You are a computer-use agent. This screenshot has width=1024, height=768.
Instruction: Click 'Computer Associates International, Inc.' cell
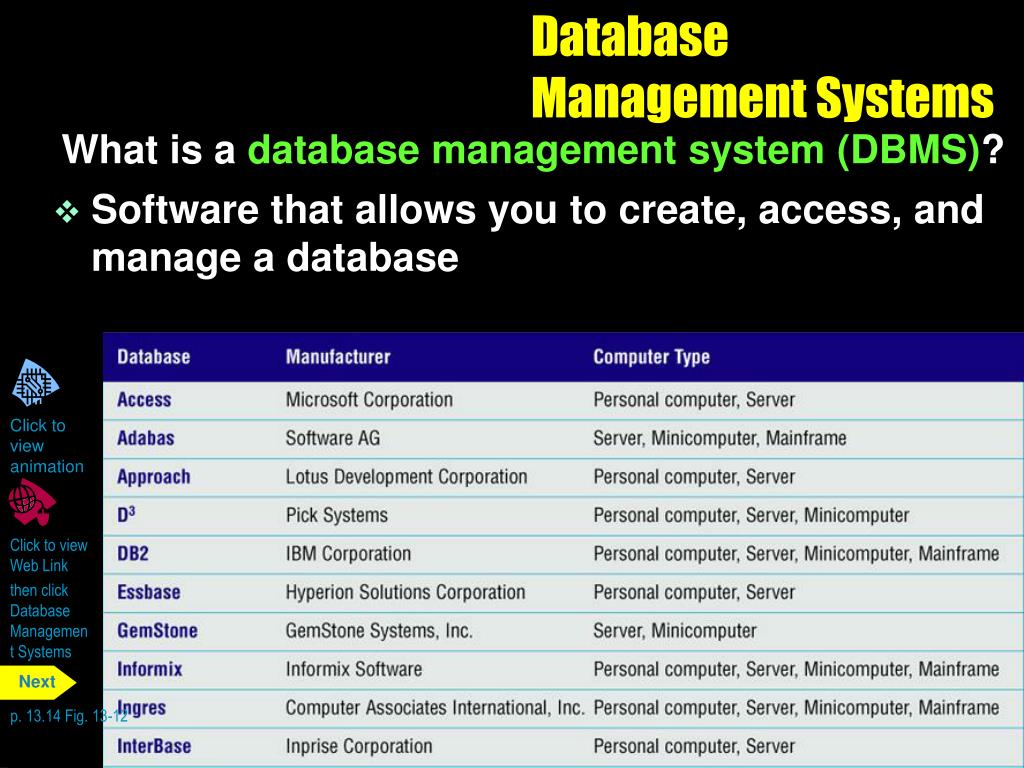(x=435, y=708)
